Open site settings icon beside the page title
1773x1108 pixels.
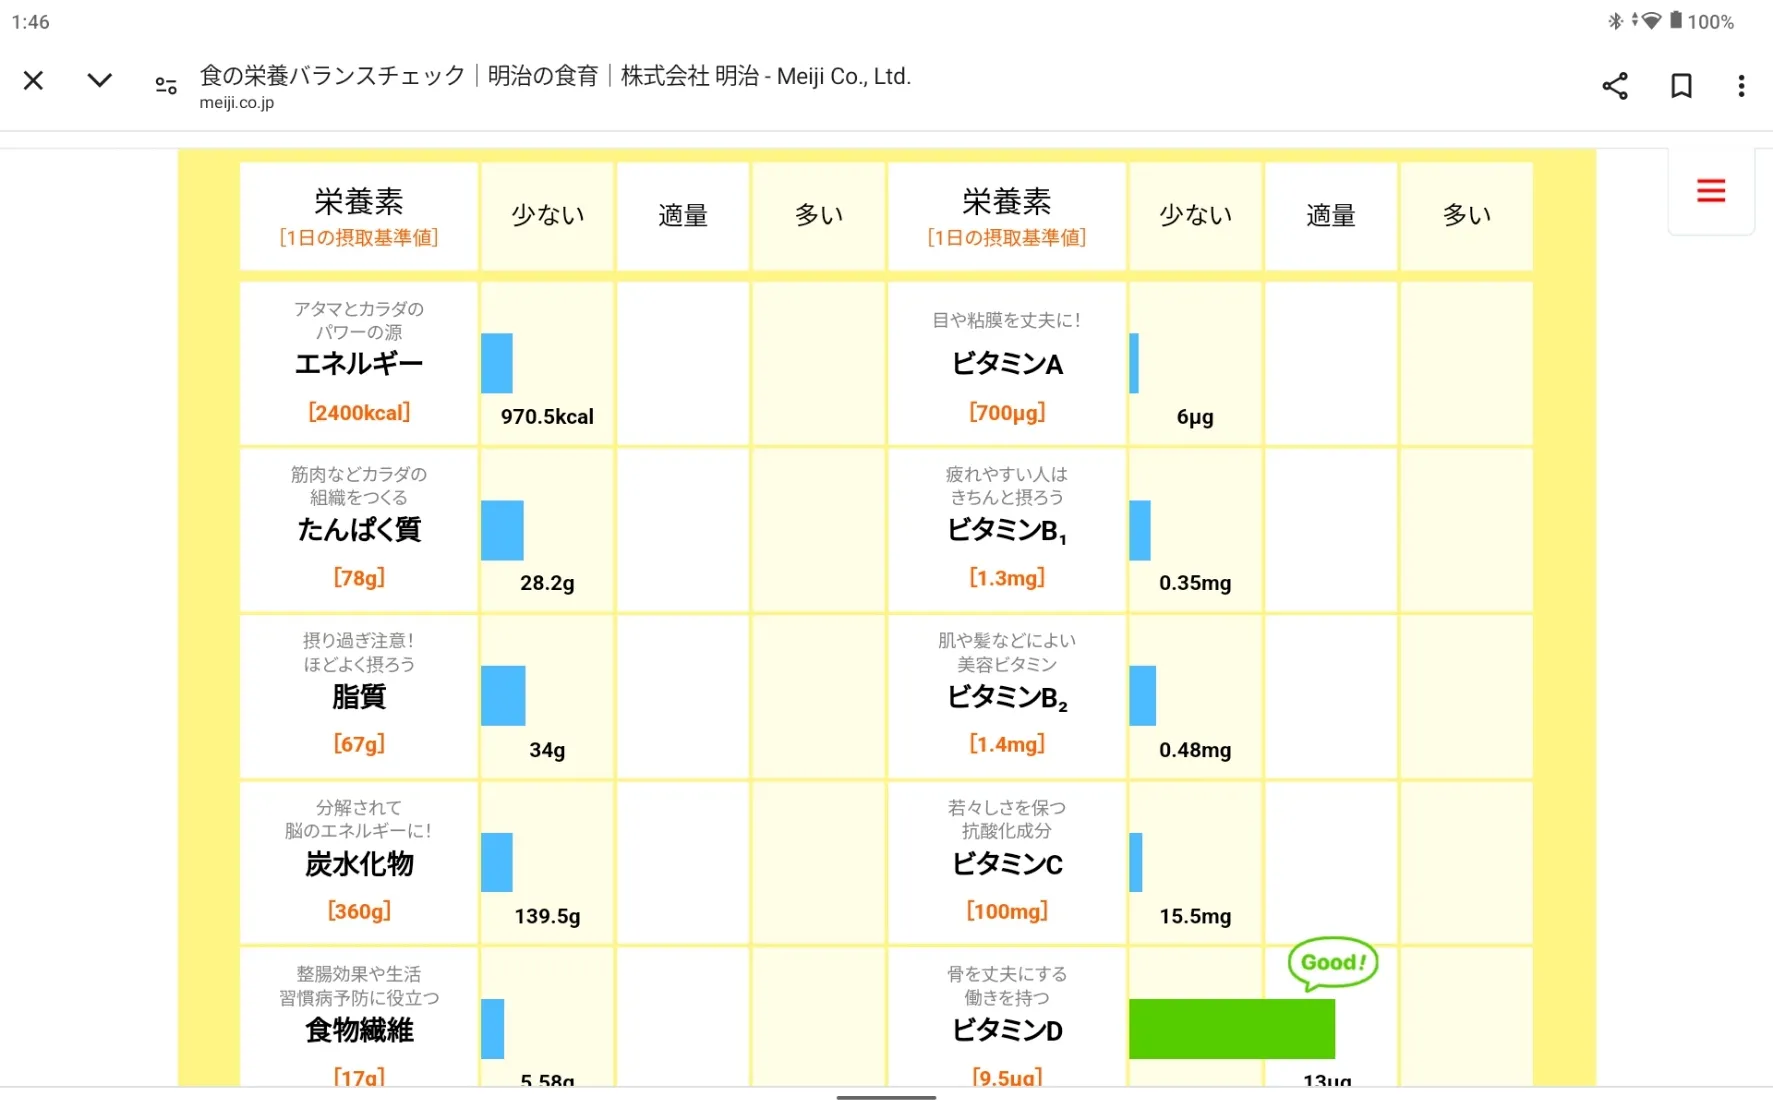[166, 86]
